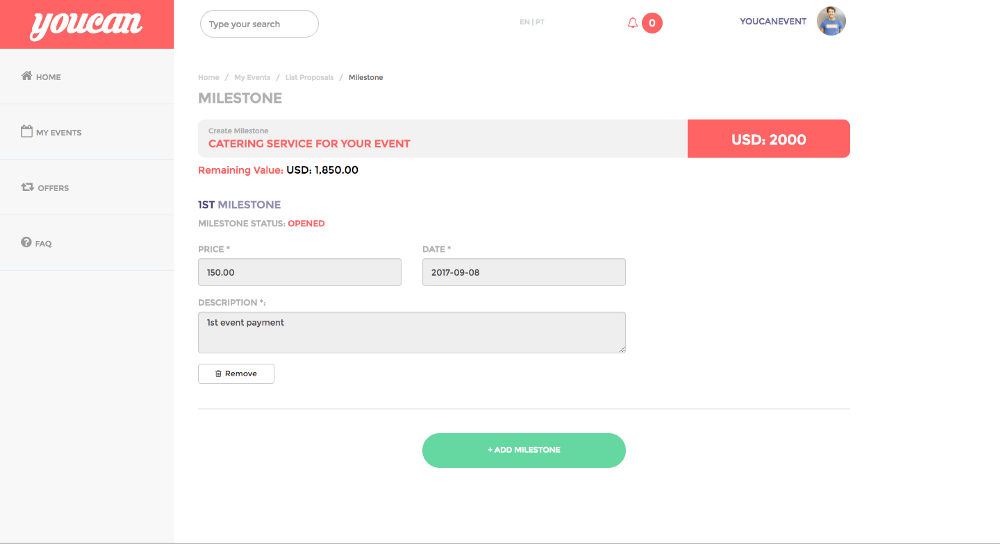Go to List Proposals breadcrumb
The height and width of the screenshot is (544, 1000).
309,77
